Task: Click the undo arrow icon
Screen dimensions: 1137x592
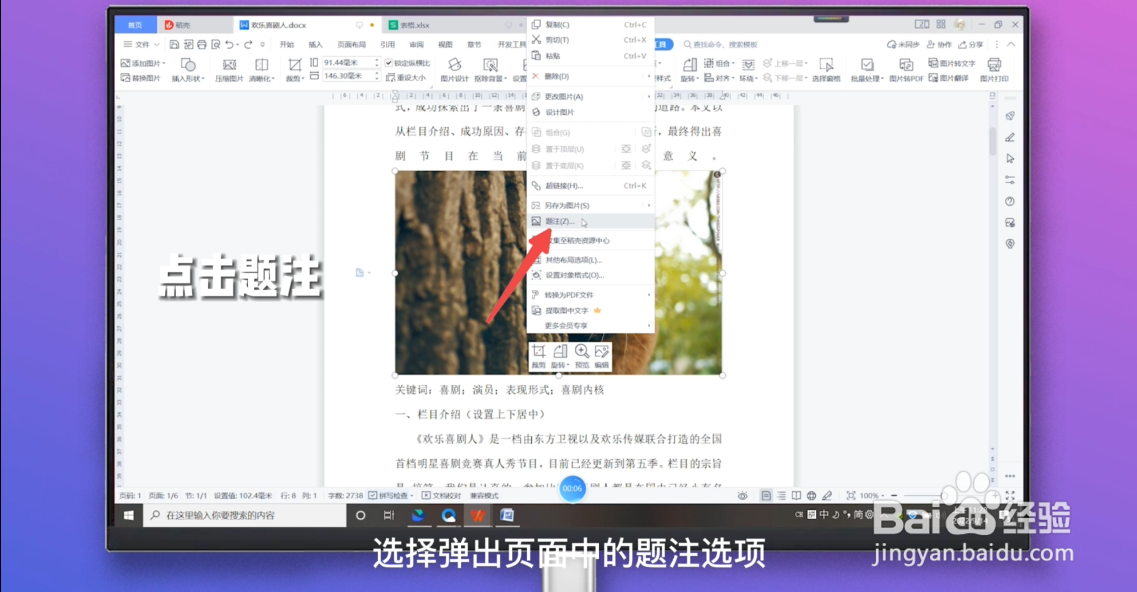Action: (230, 44)
